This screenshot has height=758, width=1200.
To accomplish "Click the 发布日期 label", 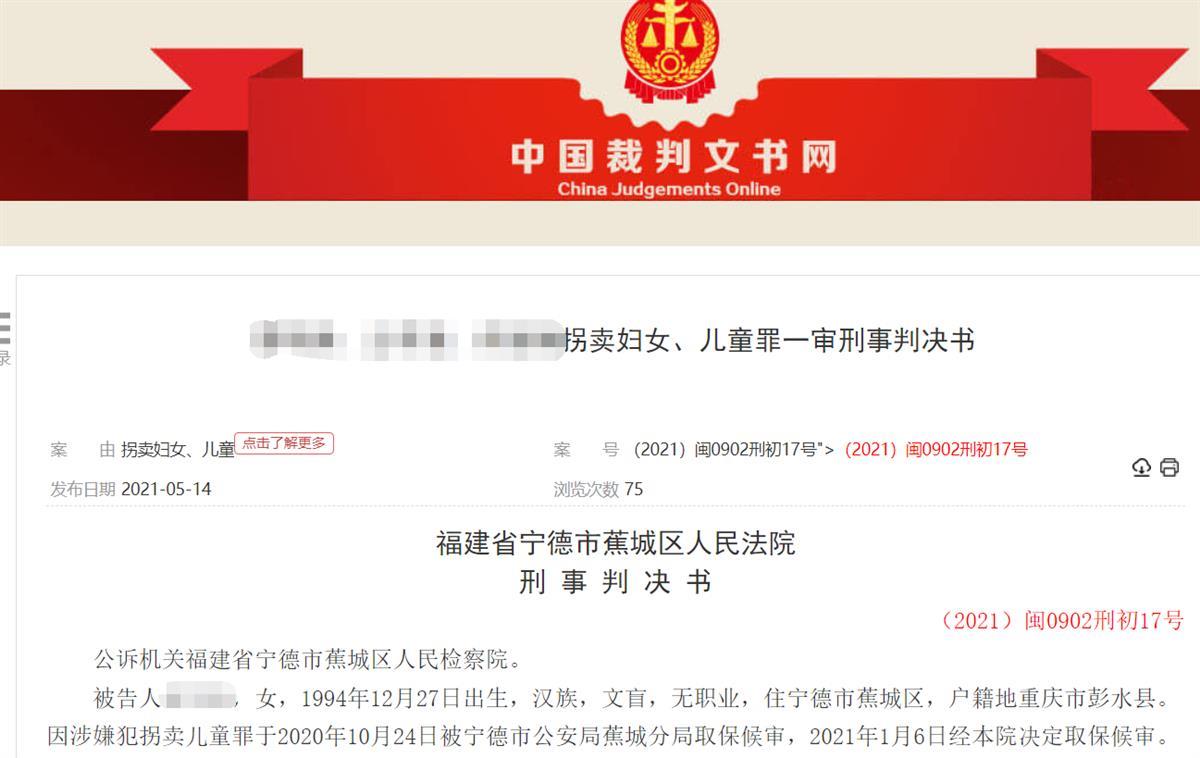I will coord(83,490).
